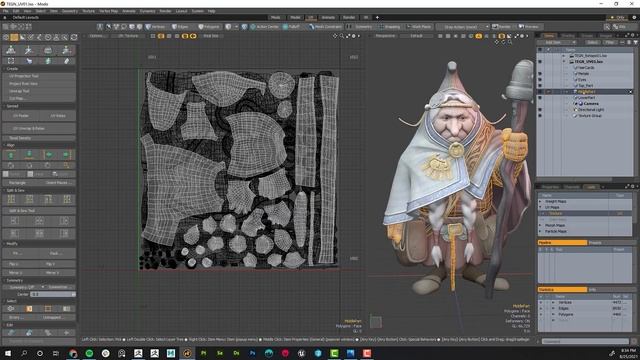Viewport: 640px width, 360px height.
Task: Select Vertices selection mode
Action: pyautogui.click(x=156, y=27)
